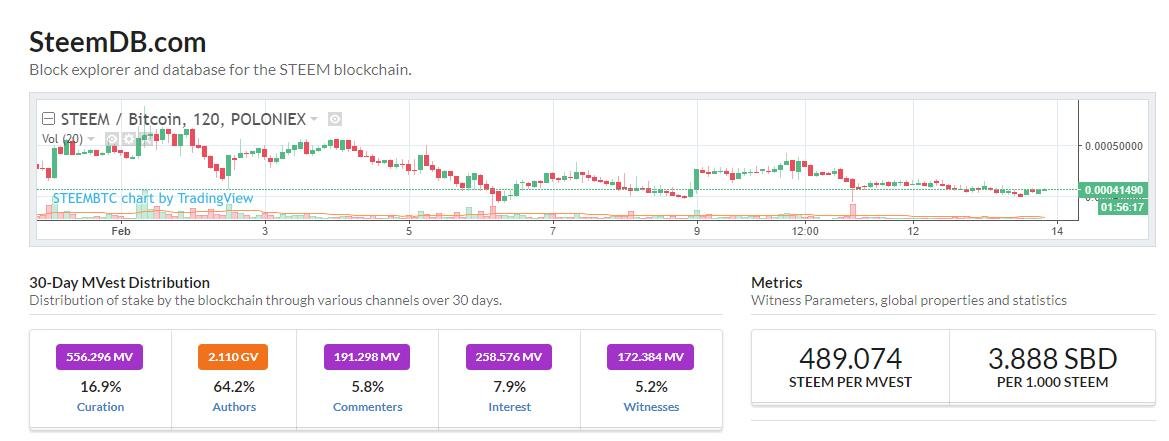Open the Authors distribution link
Viewport: 1169px width, 441px height.
[x=234, y=407]
